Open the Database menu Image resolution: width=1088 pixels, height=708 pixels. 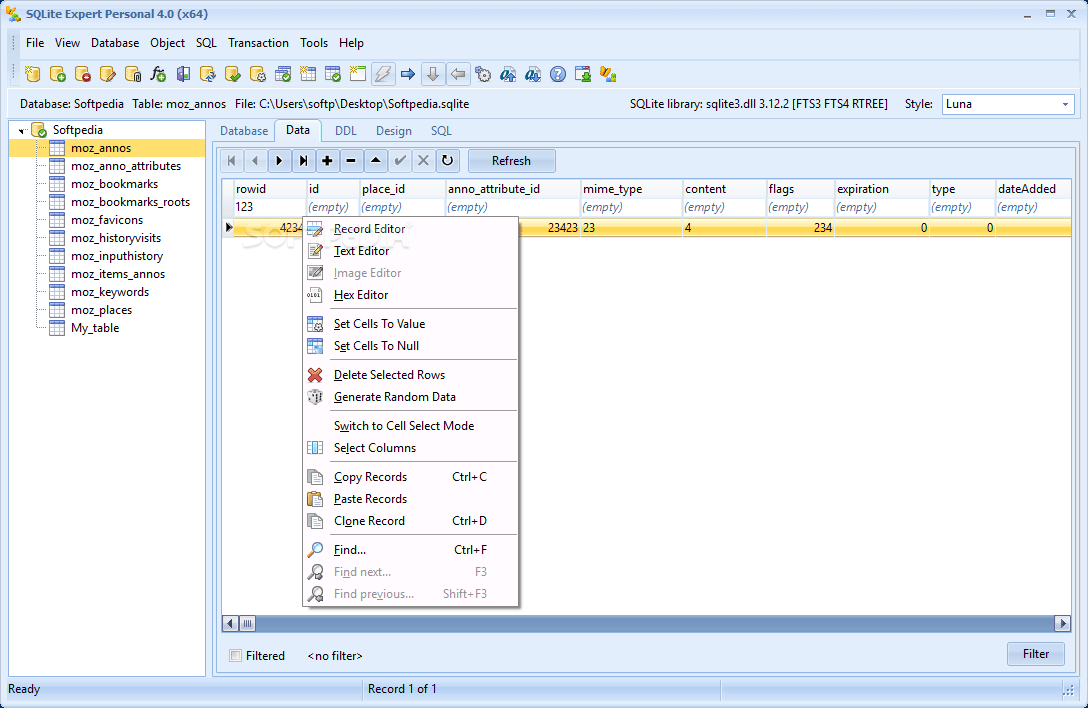click(114, 43)
